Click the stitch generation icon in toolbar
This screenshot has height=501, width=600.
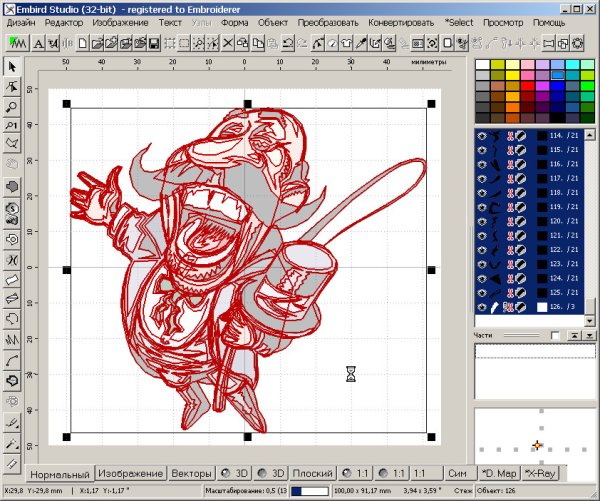[16, 42]
